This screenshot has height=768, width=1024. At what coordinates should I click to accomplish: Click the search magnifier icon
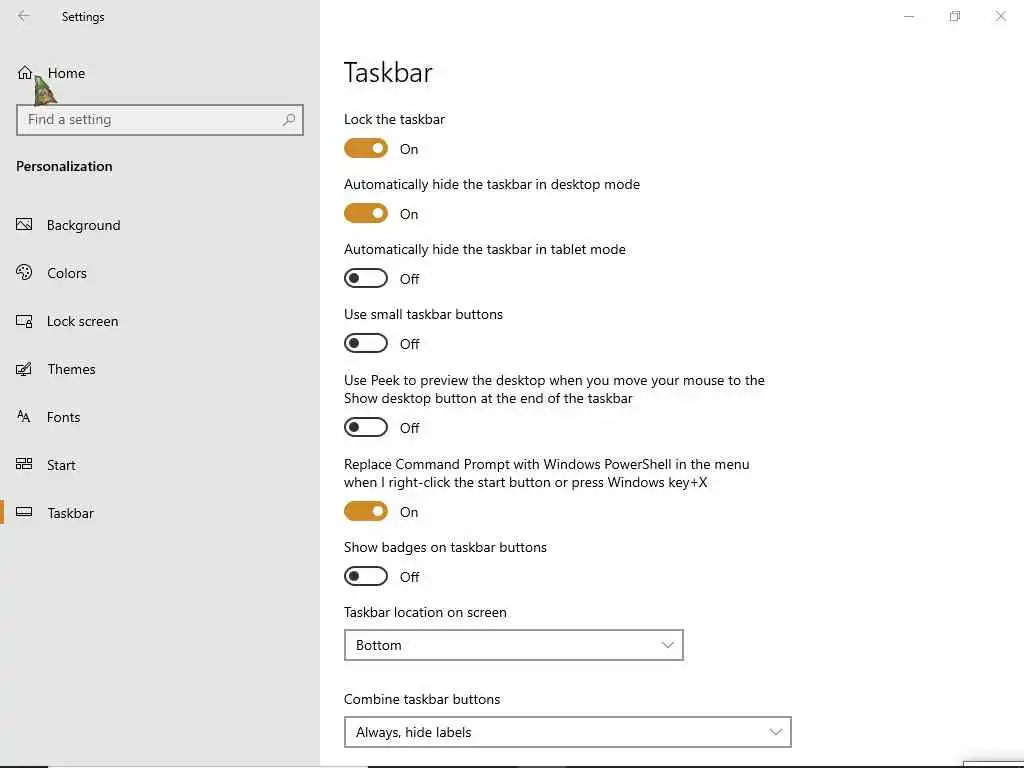289,120
